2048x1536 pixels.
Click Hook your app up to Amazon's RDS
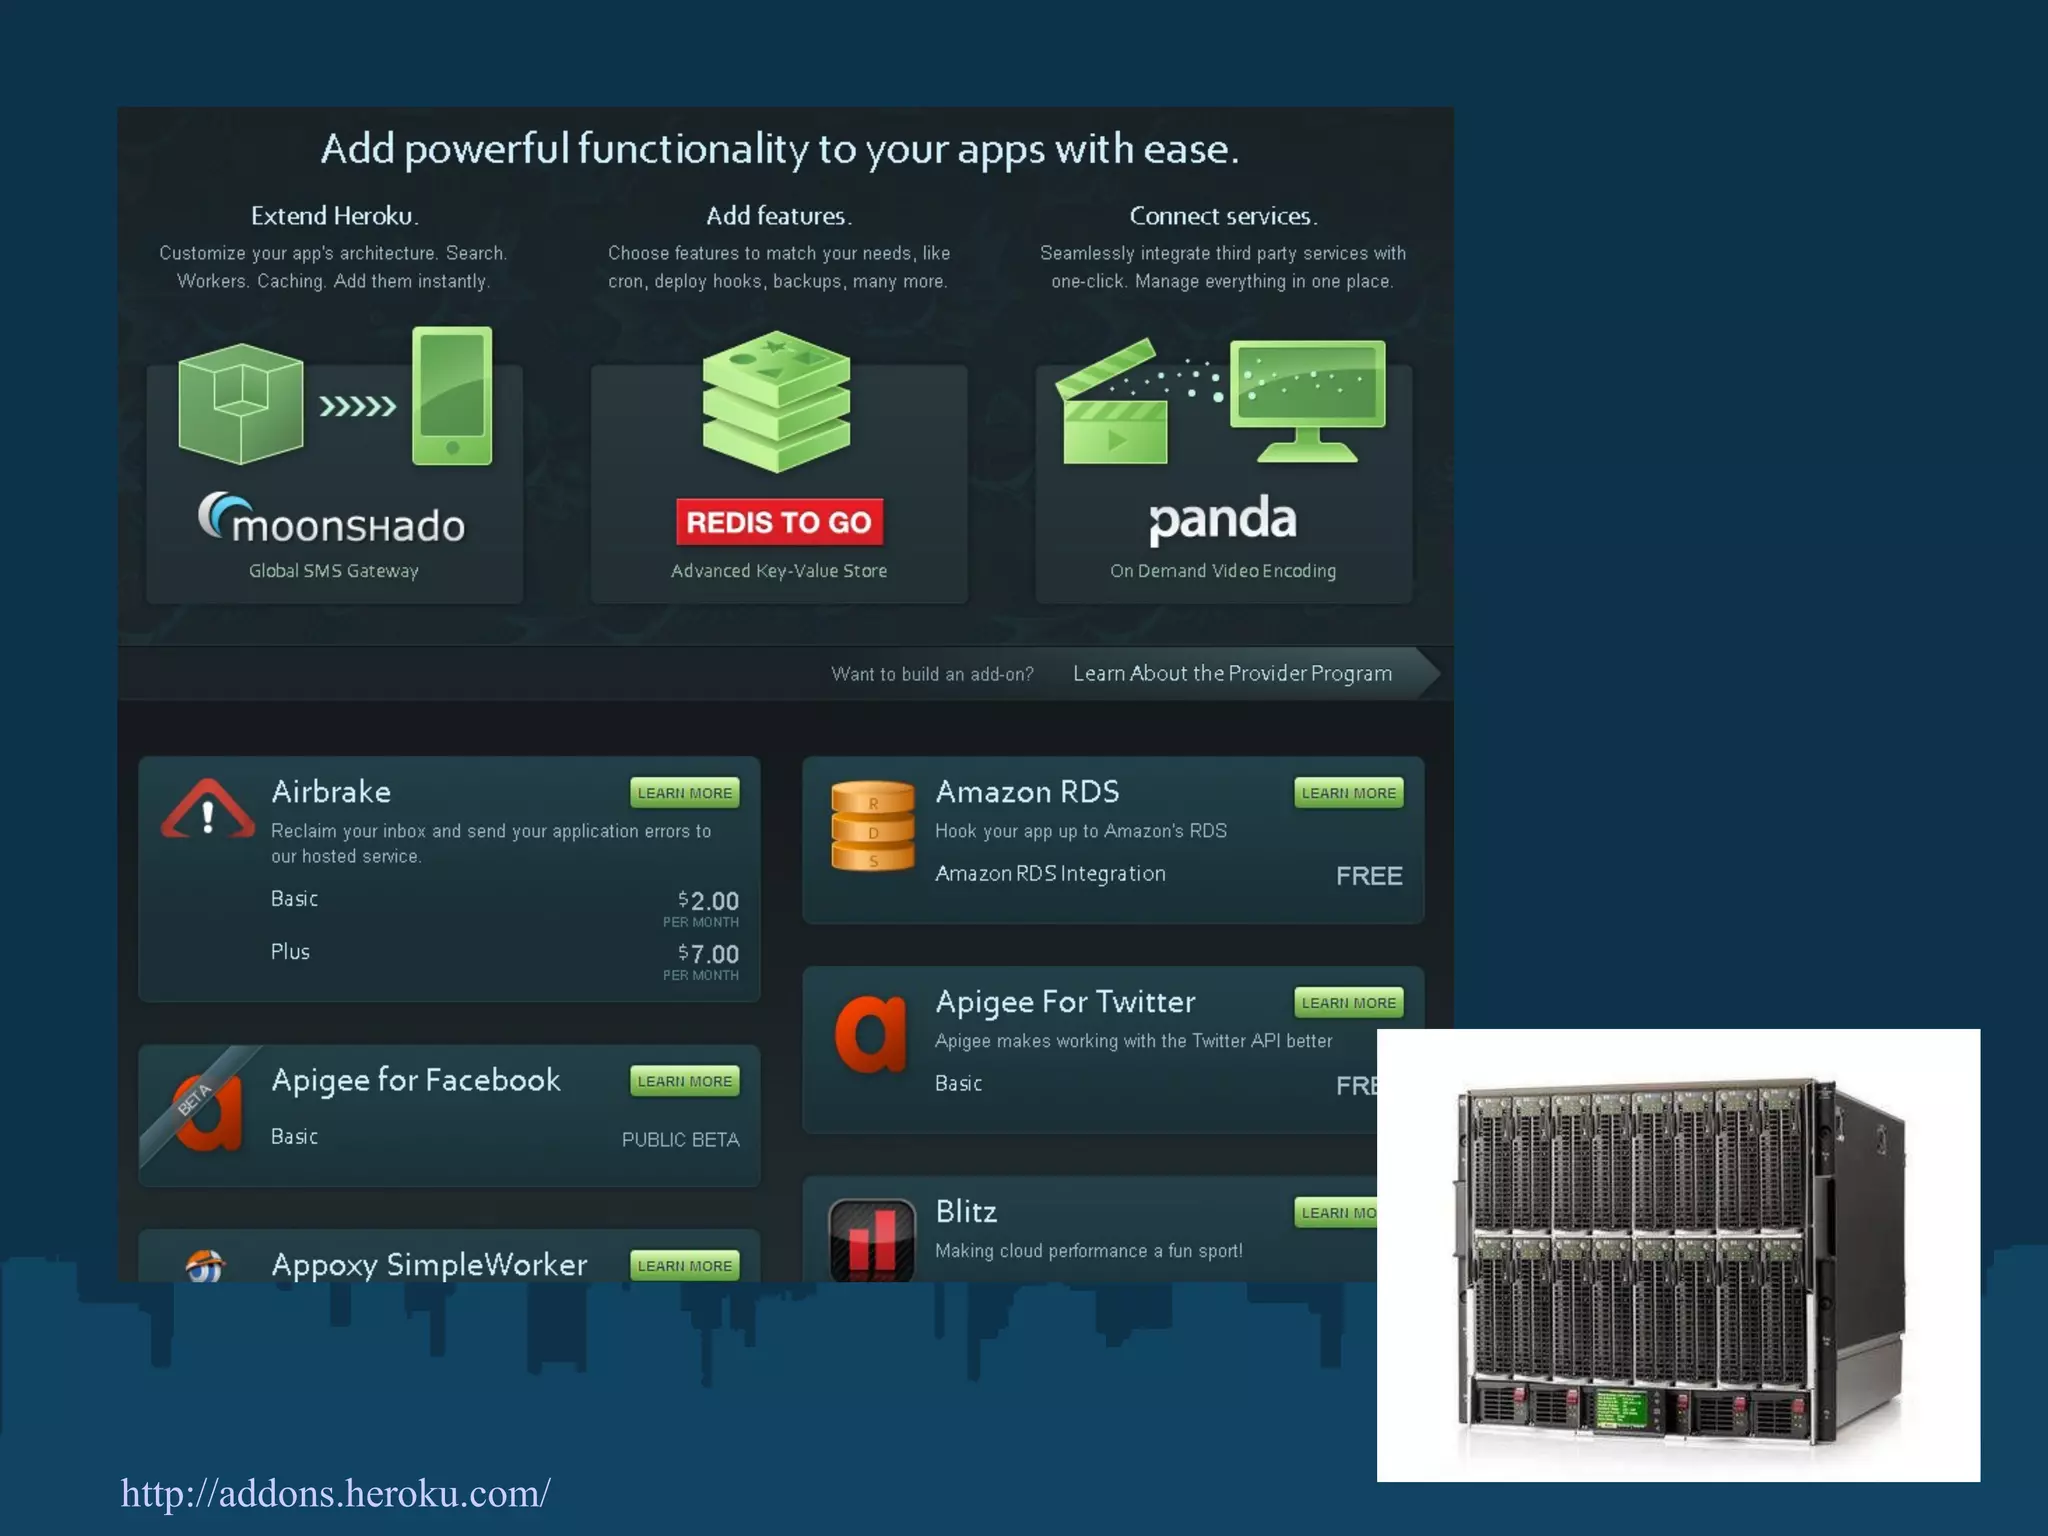click(1081, 831)
